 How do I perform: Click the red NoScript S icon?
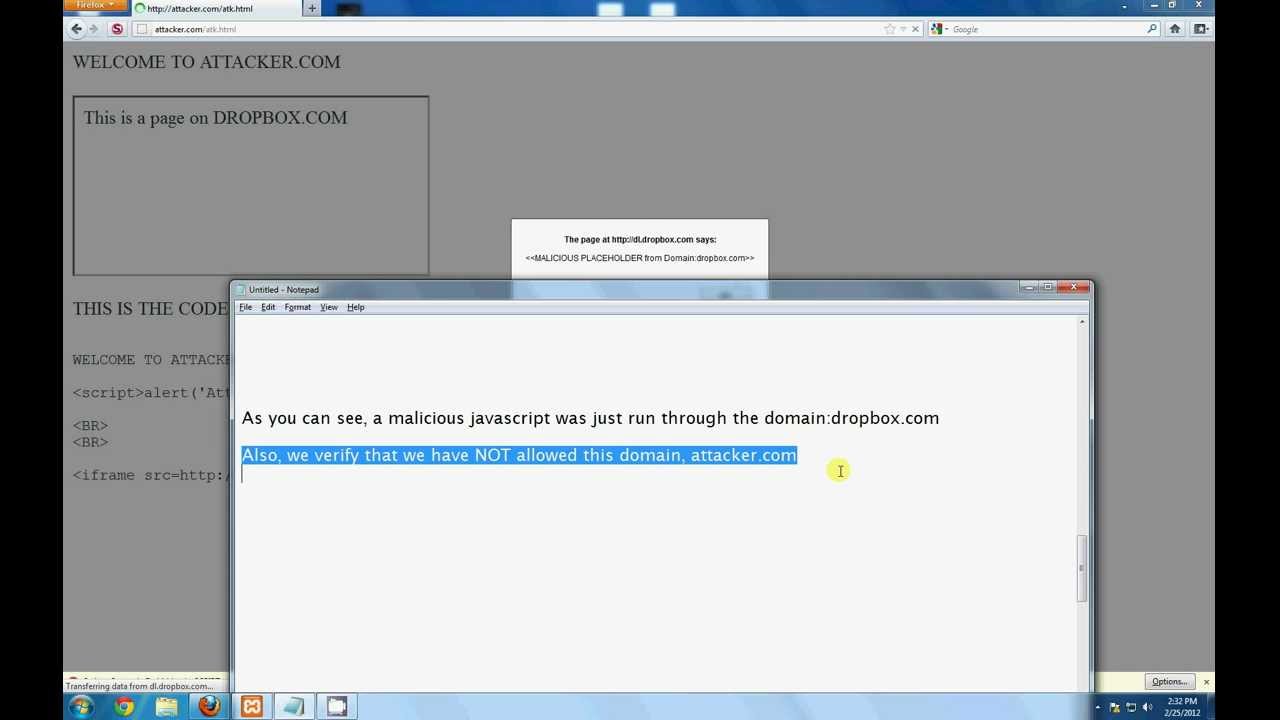(117, 29)
